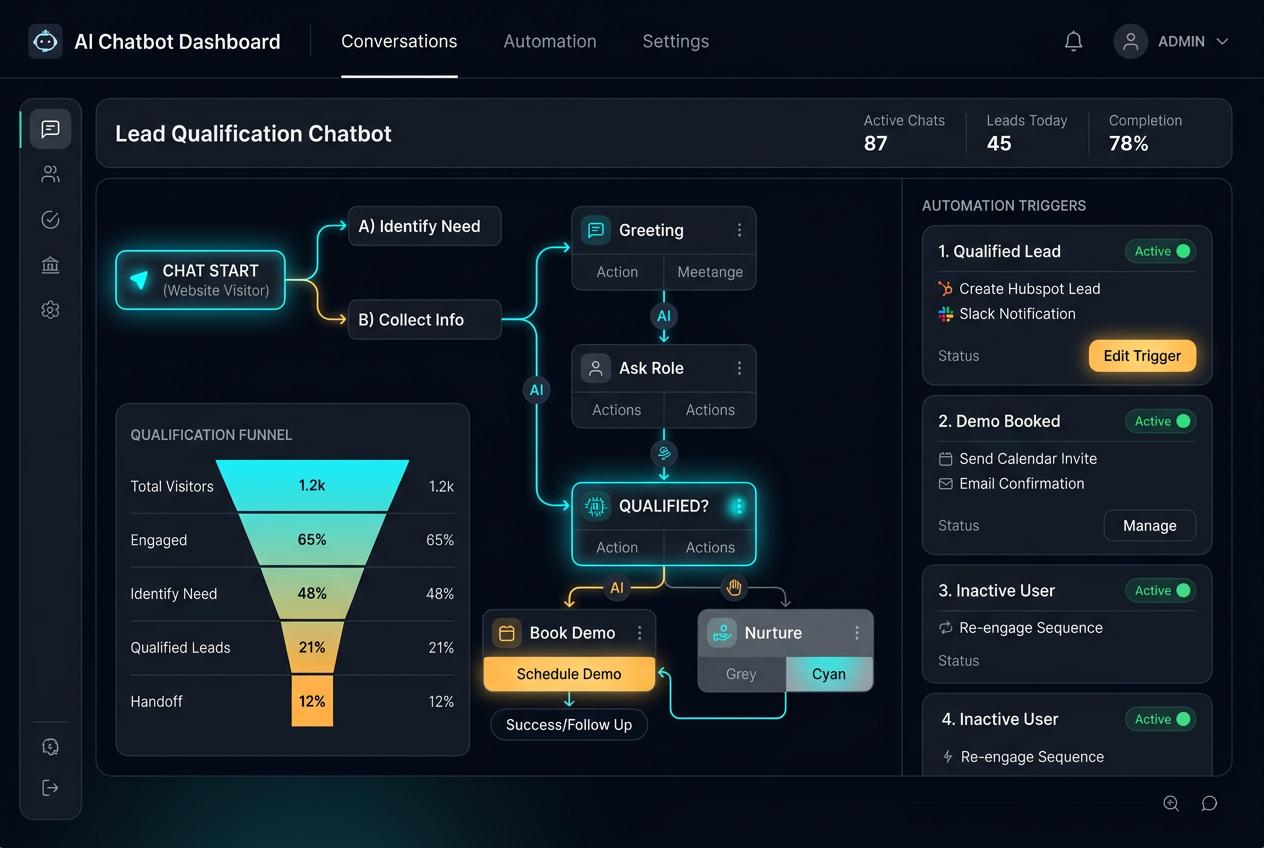Switch to the Settings tab
Screen dimensions: 1264x848
pos(676,41)
